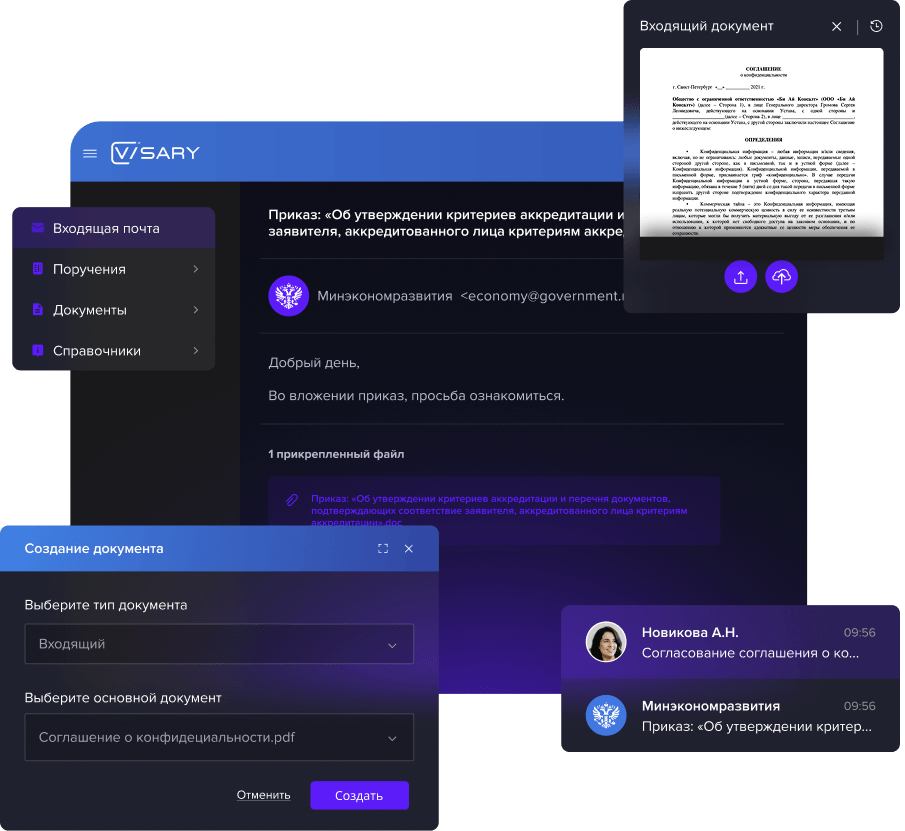Open notification from Новикова А.Н.
This screenshot has height=831, width=905.
click(730, 642)
